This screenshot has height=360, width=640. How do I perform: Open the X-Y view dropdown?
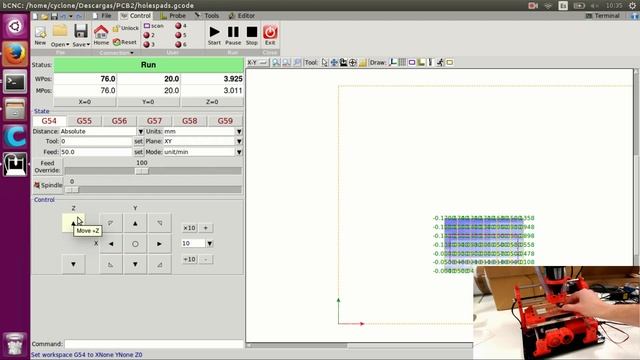(x=258, y=62)
